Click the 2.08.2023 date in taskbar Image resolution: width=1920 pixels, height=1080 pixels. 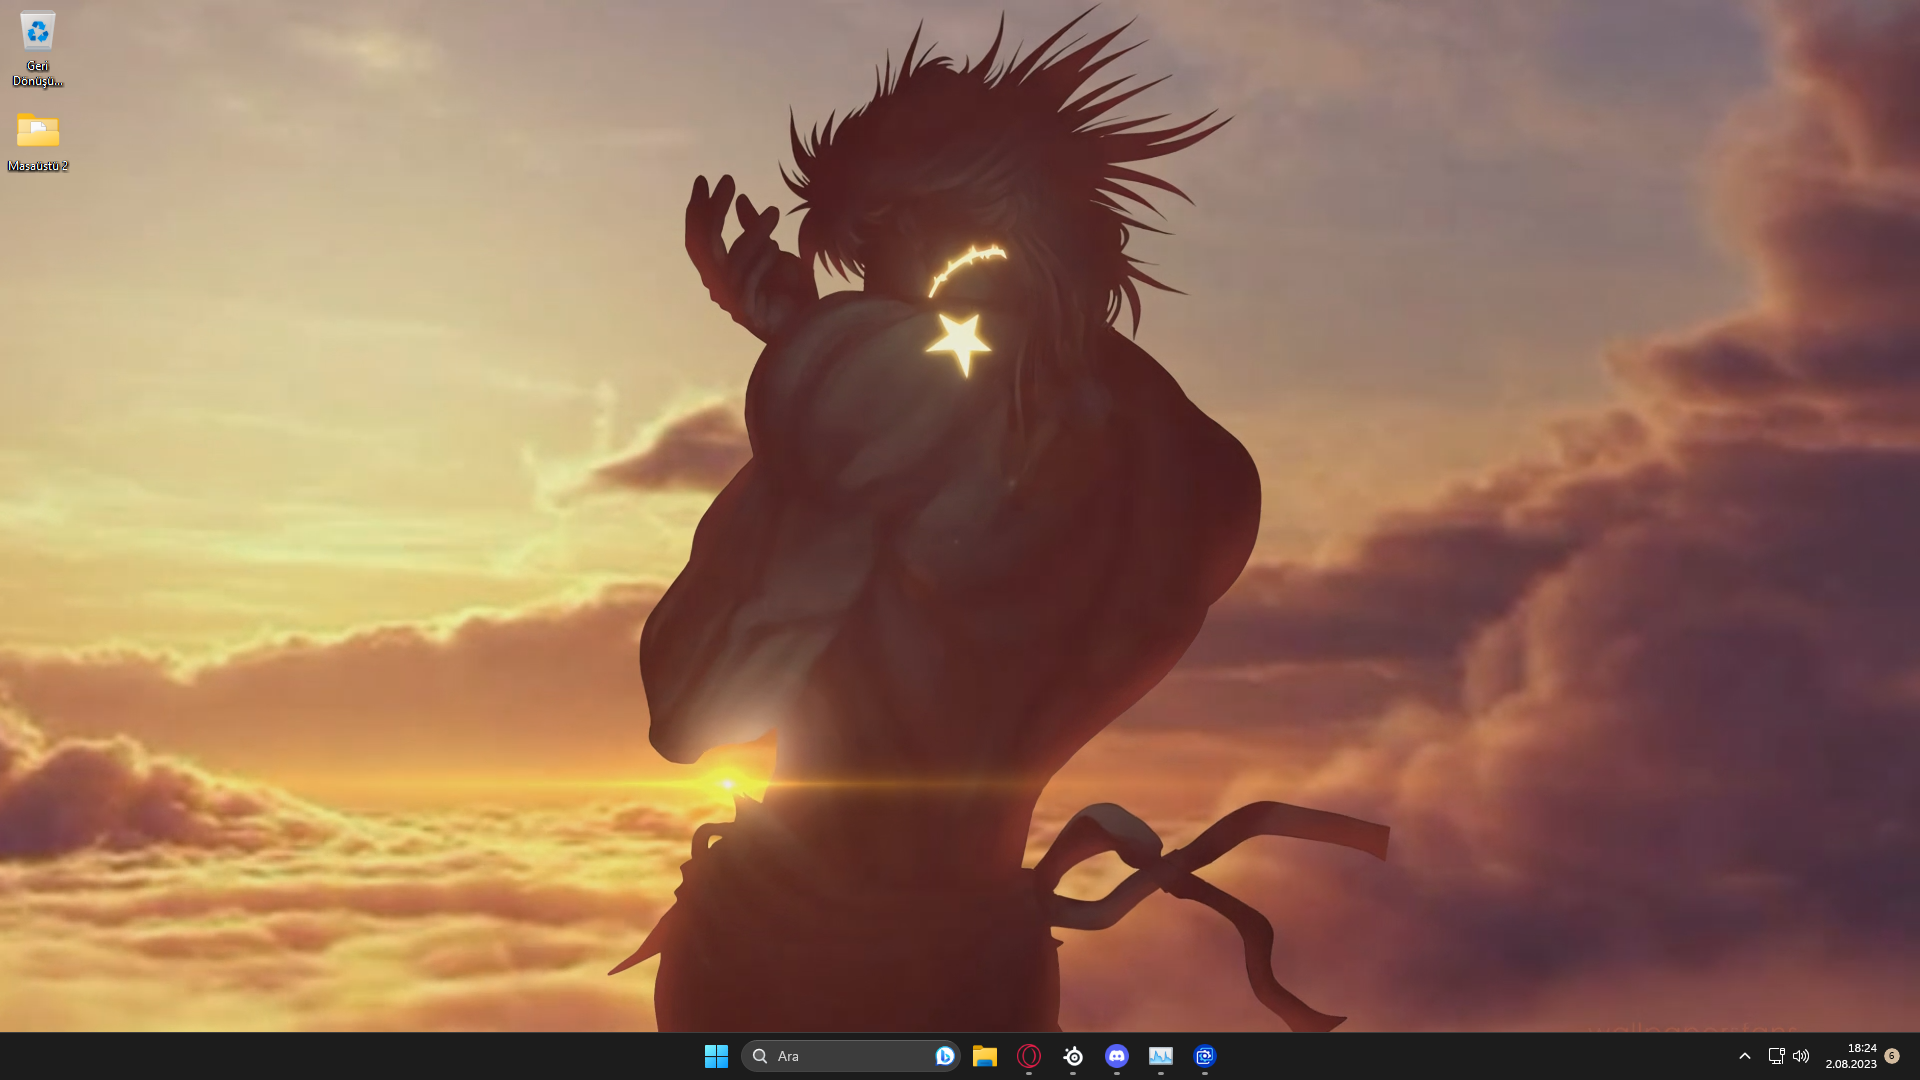point(1851,1064)
